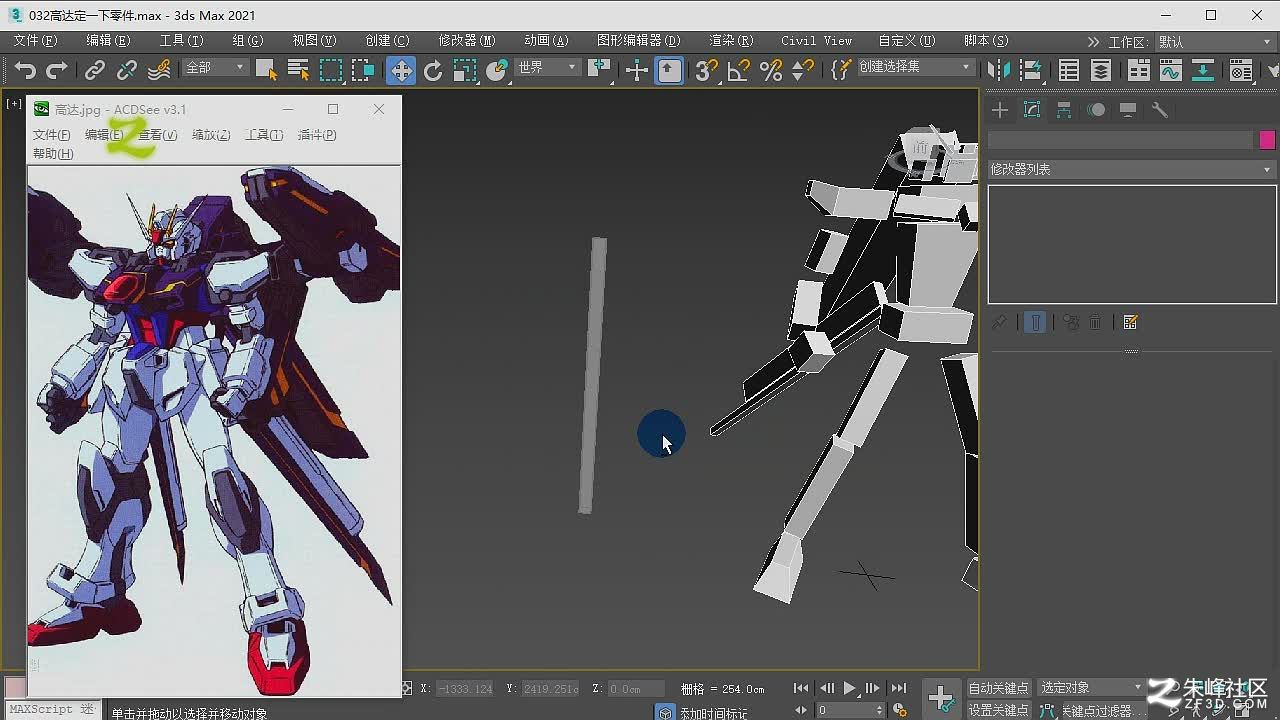
Task: Open the reference coordinate system dropdown 世界
Action: click(546, 67)
